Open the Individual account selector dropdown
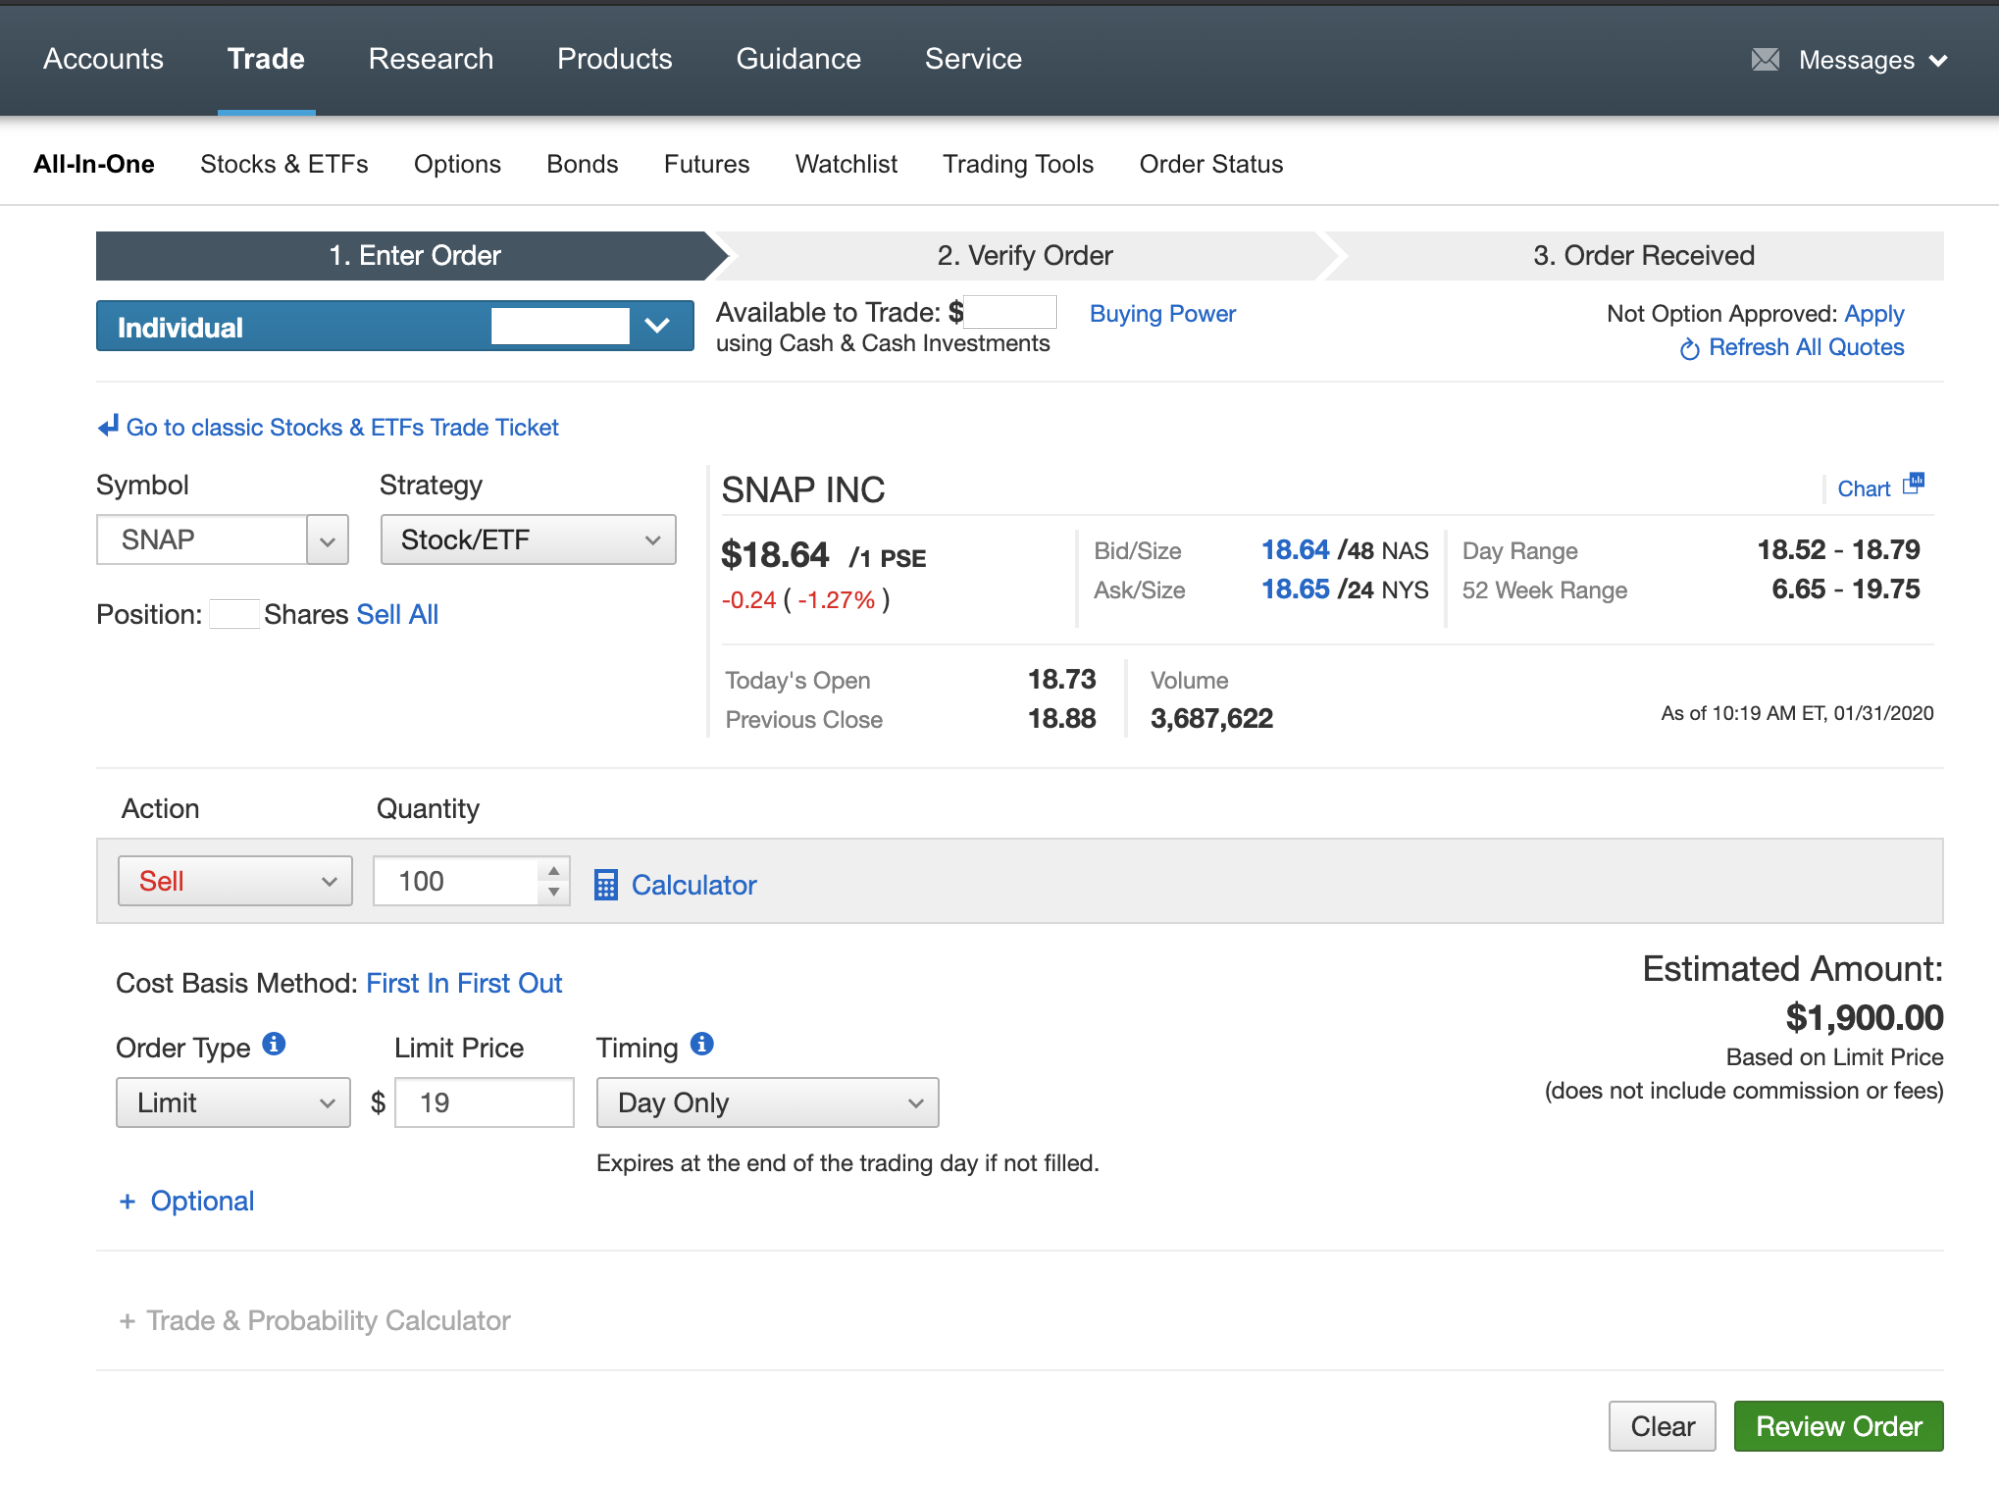The width and height of the screenshot is (1999, 1491). coord(395,327)
